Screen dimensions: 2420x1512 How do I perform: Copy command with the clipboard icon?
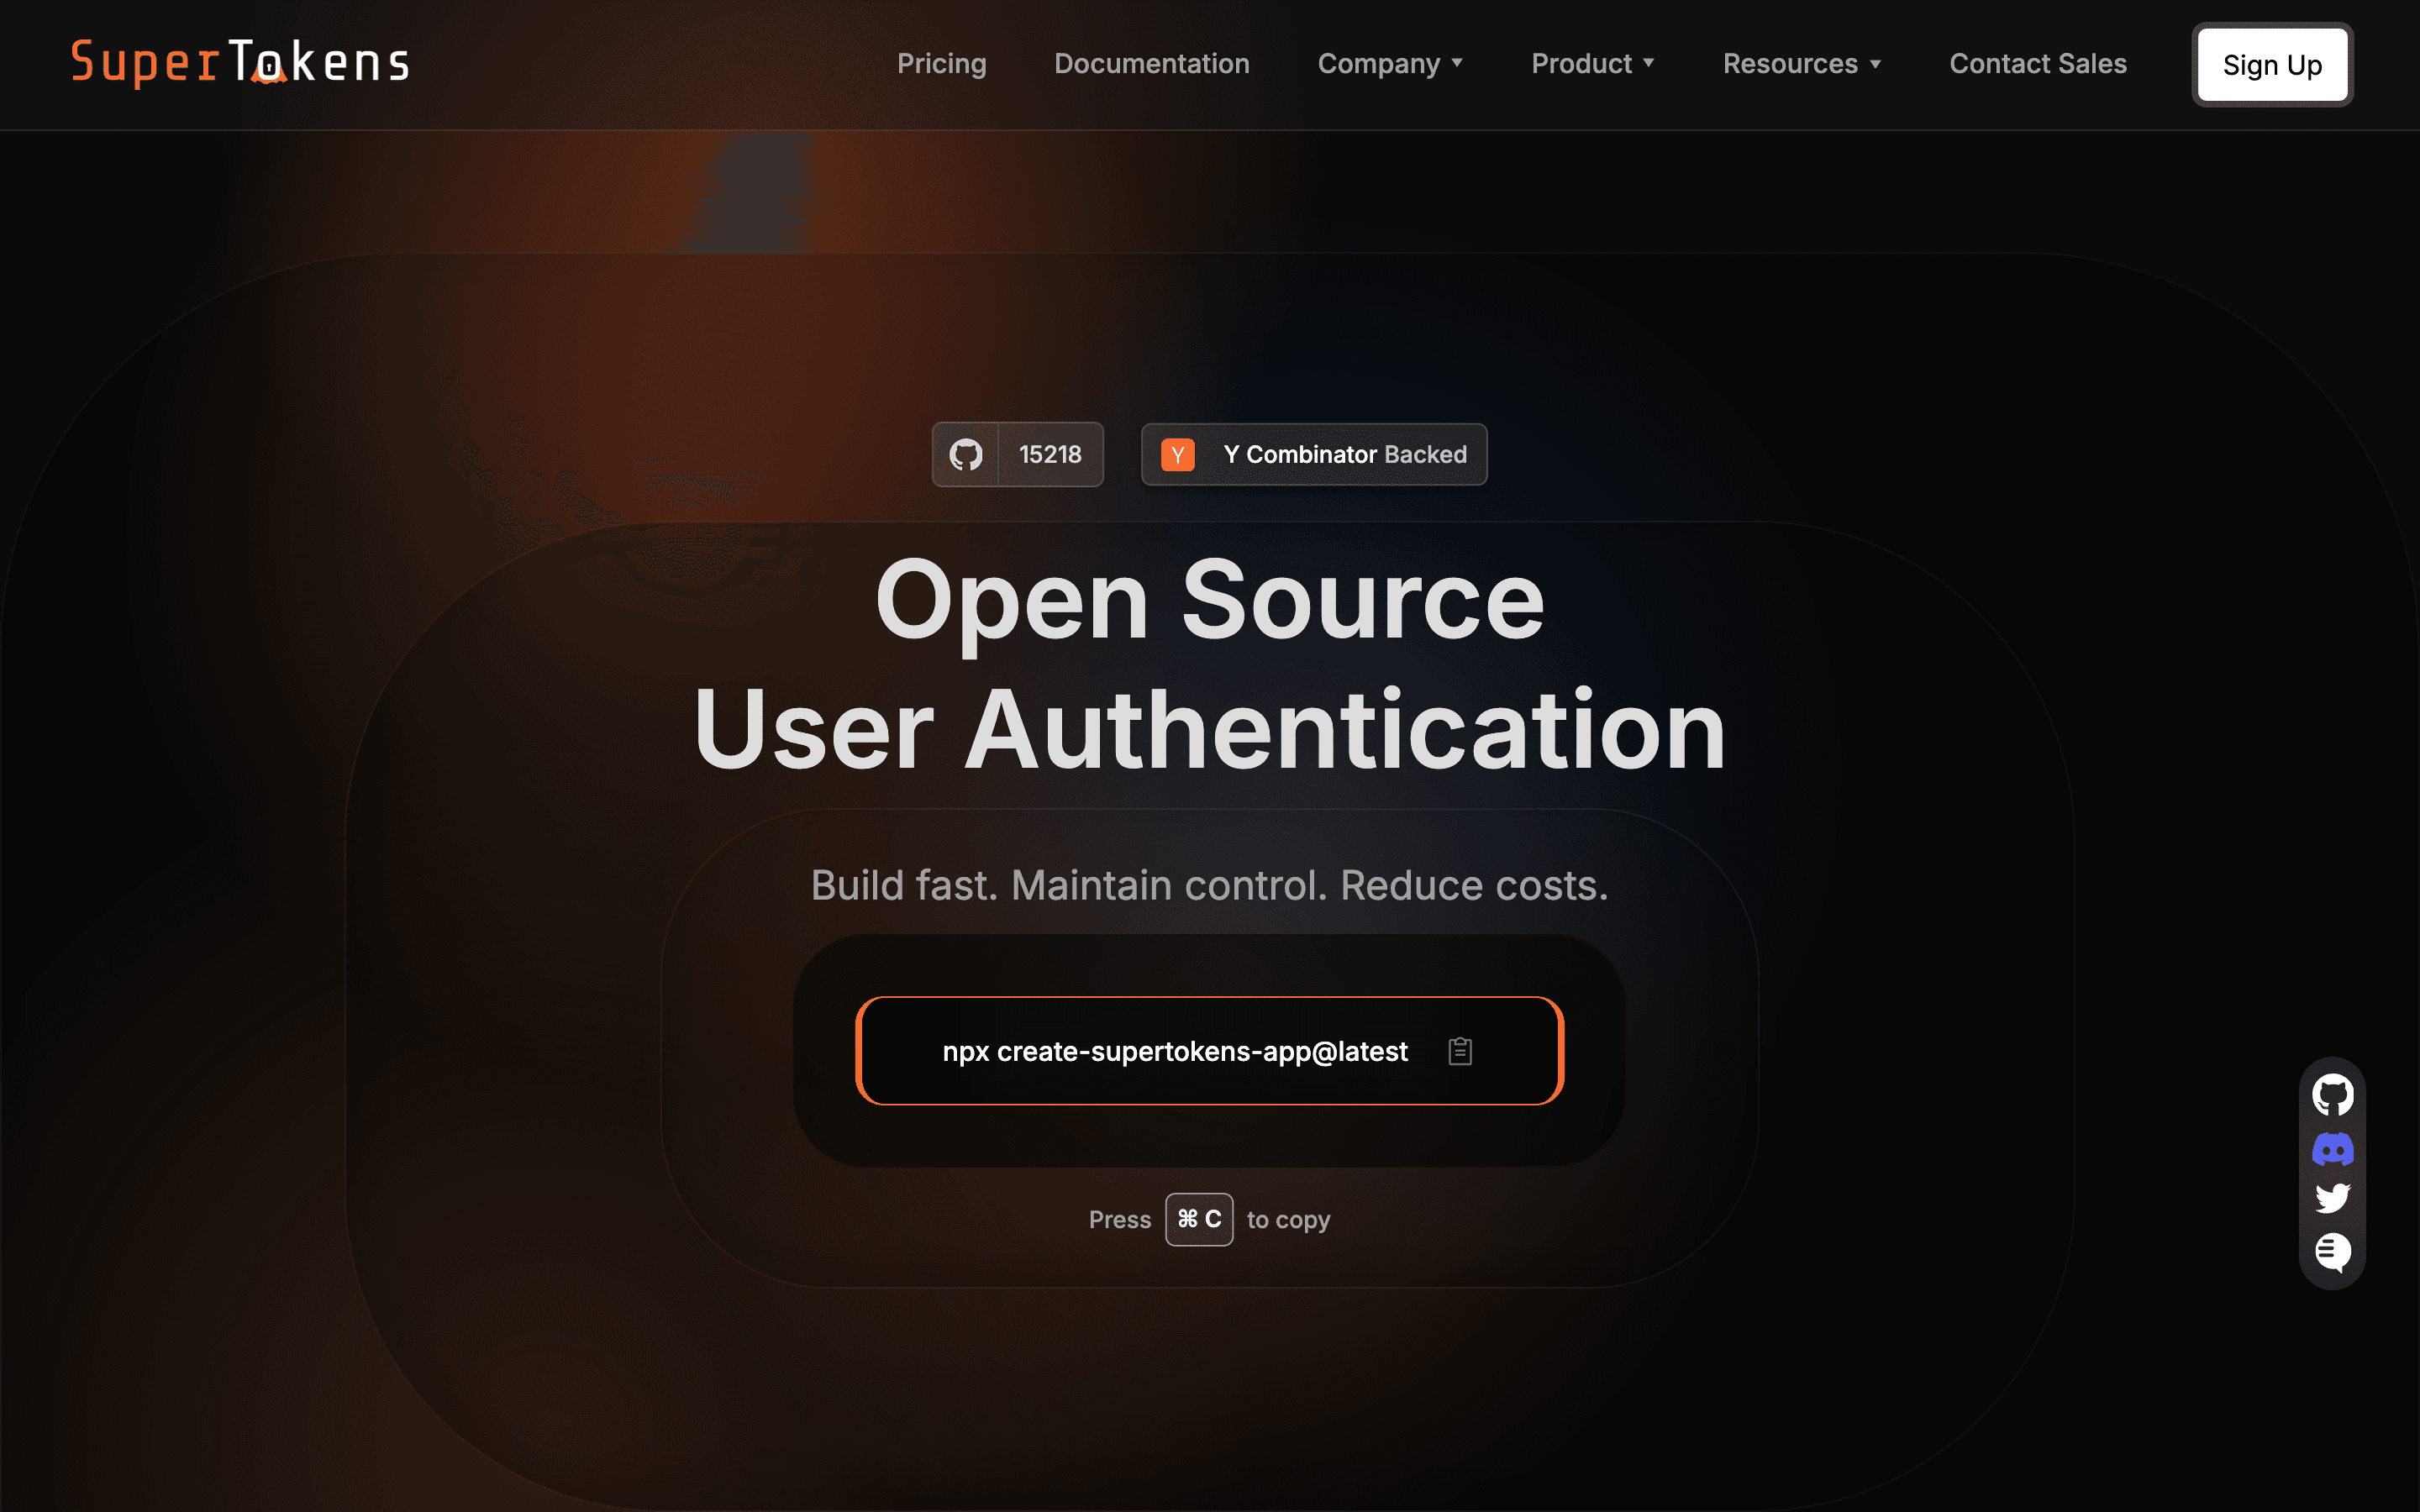coord(1460,1051)
